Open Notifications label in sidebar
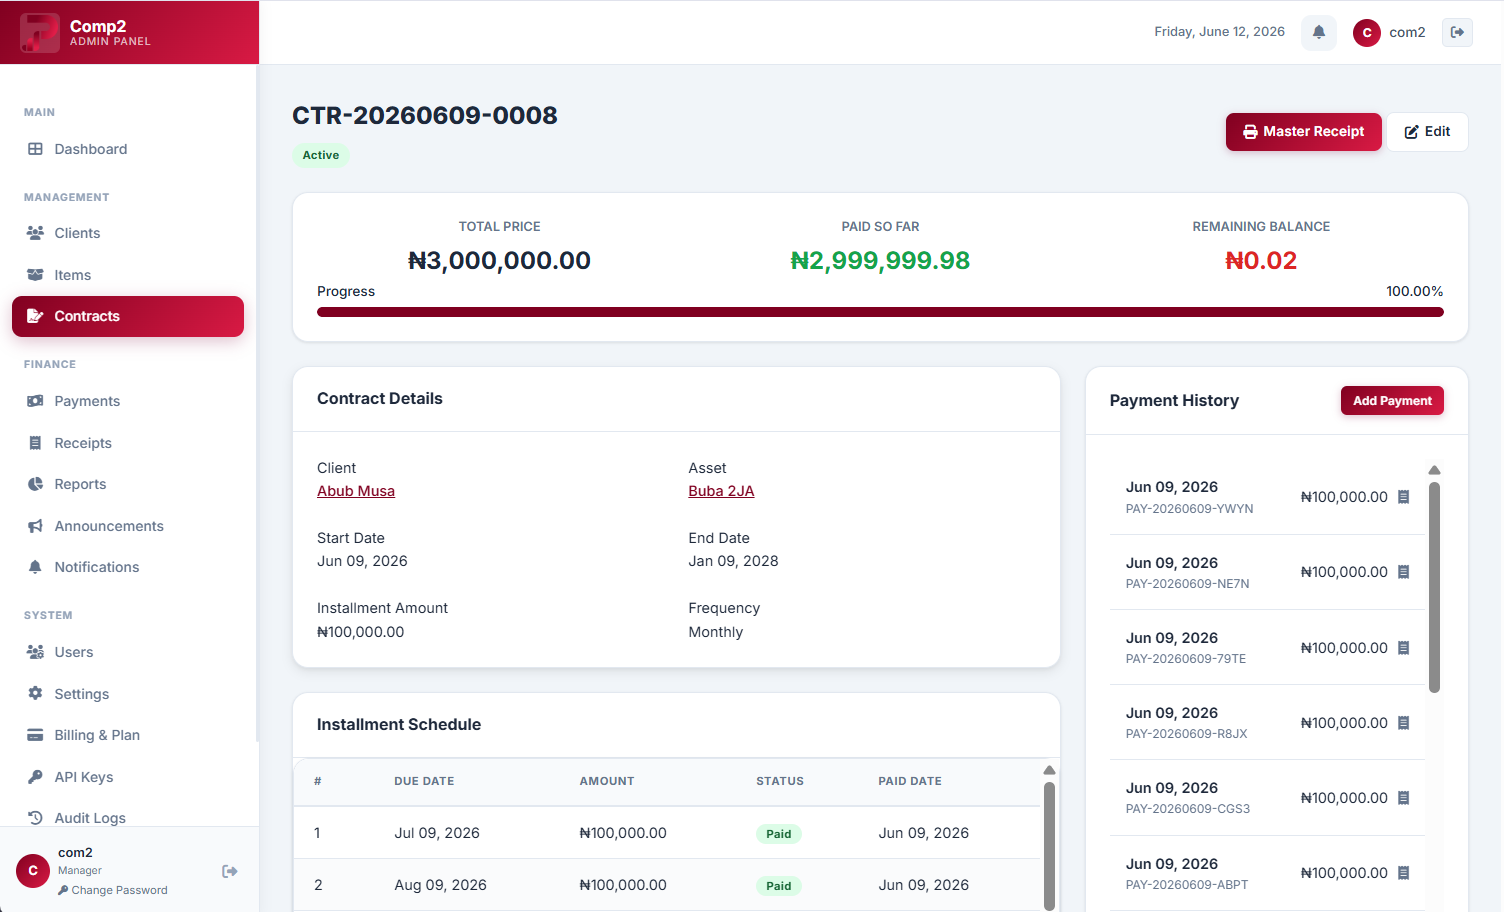This screenshot has height=912, width=1504. [97, 567]
